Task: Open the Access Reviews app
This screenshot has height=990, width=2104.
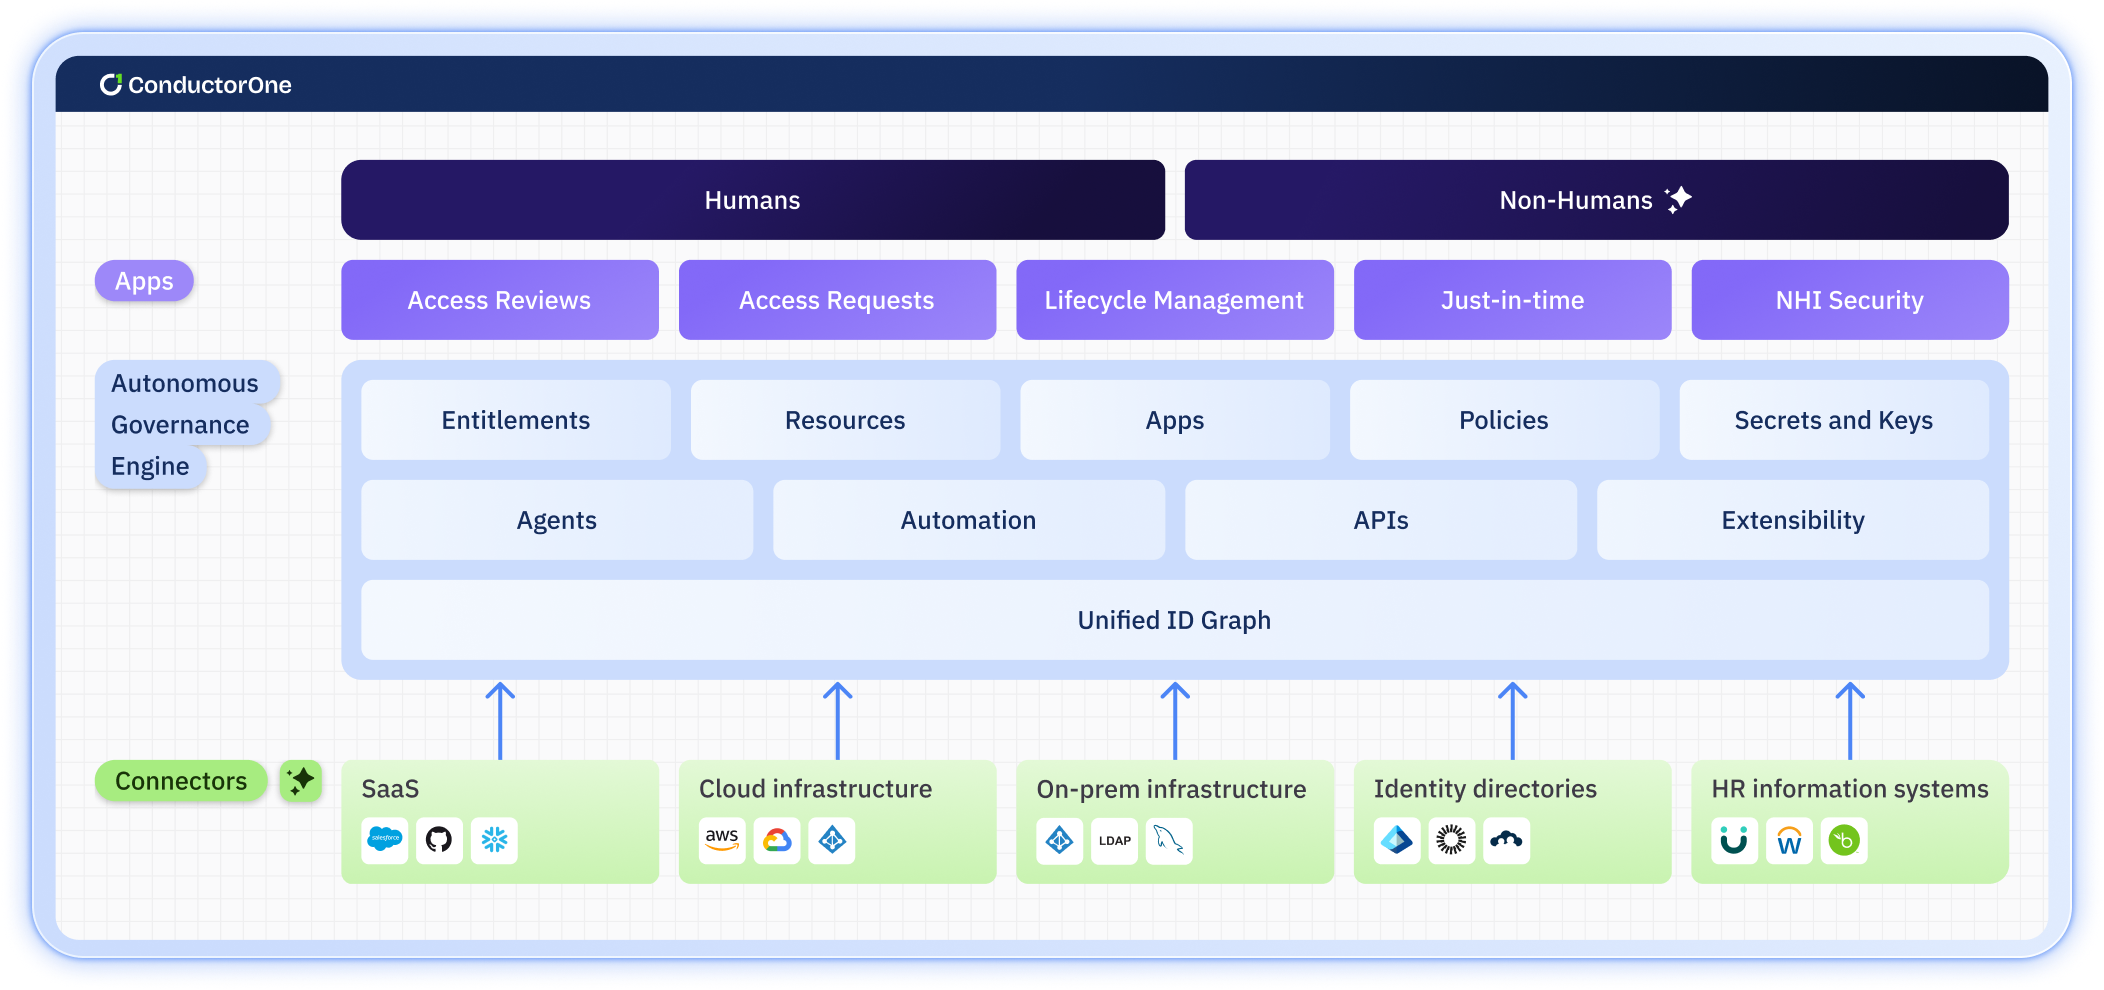Action: (x=499, y=299)
